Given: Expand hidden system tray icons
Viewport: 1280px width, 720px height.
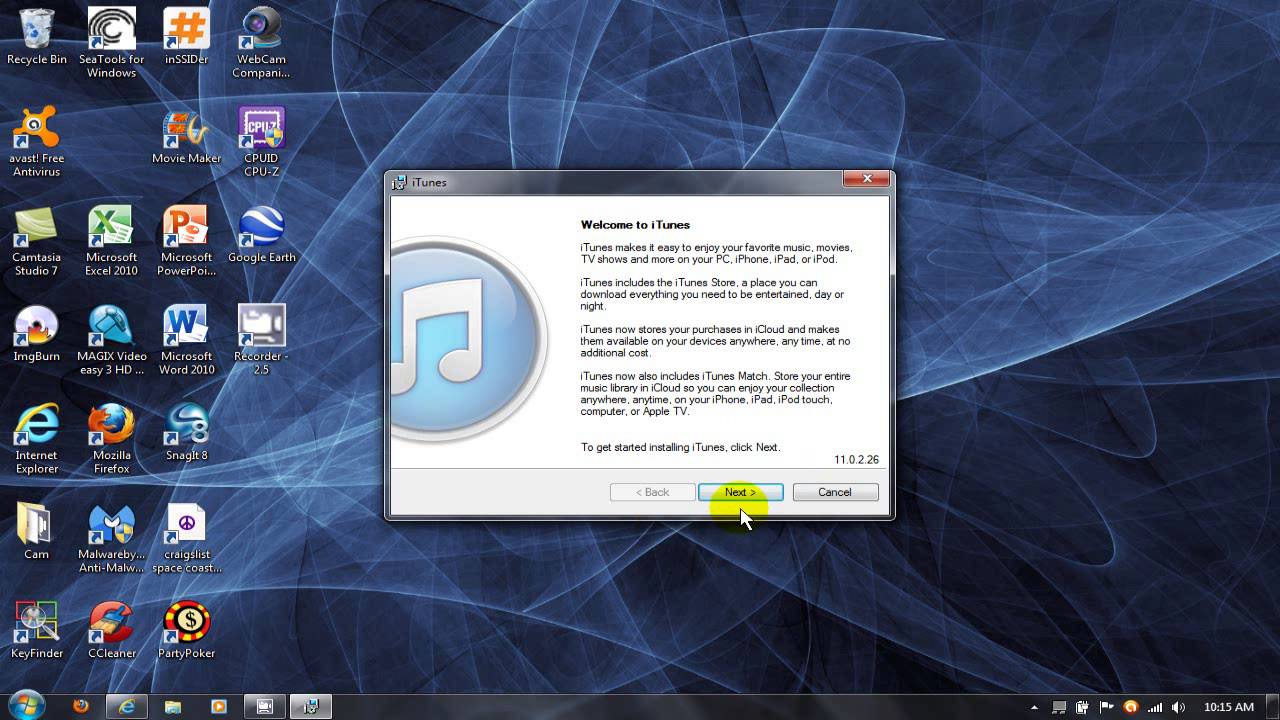Looking at the screenshot, I should pos(1034,707).
